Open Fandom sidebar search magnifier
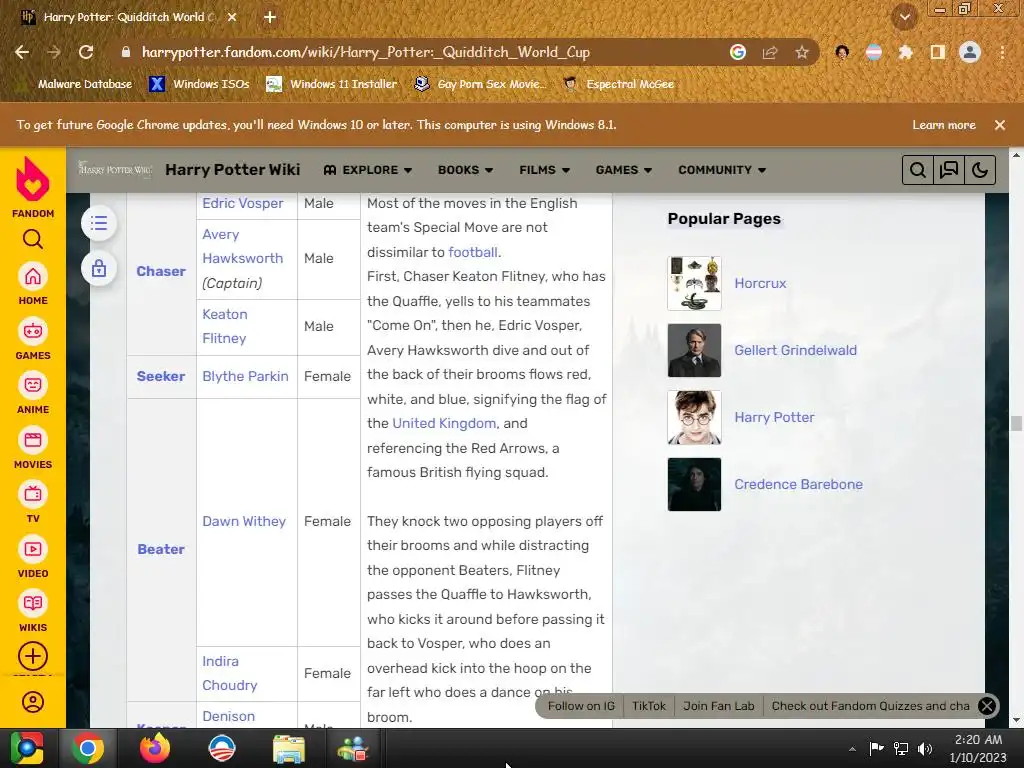Screen dimensions: 1024x768 [x=33, y=239]
